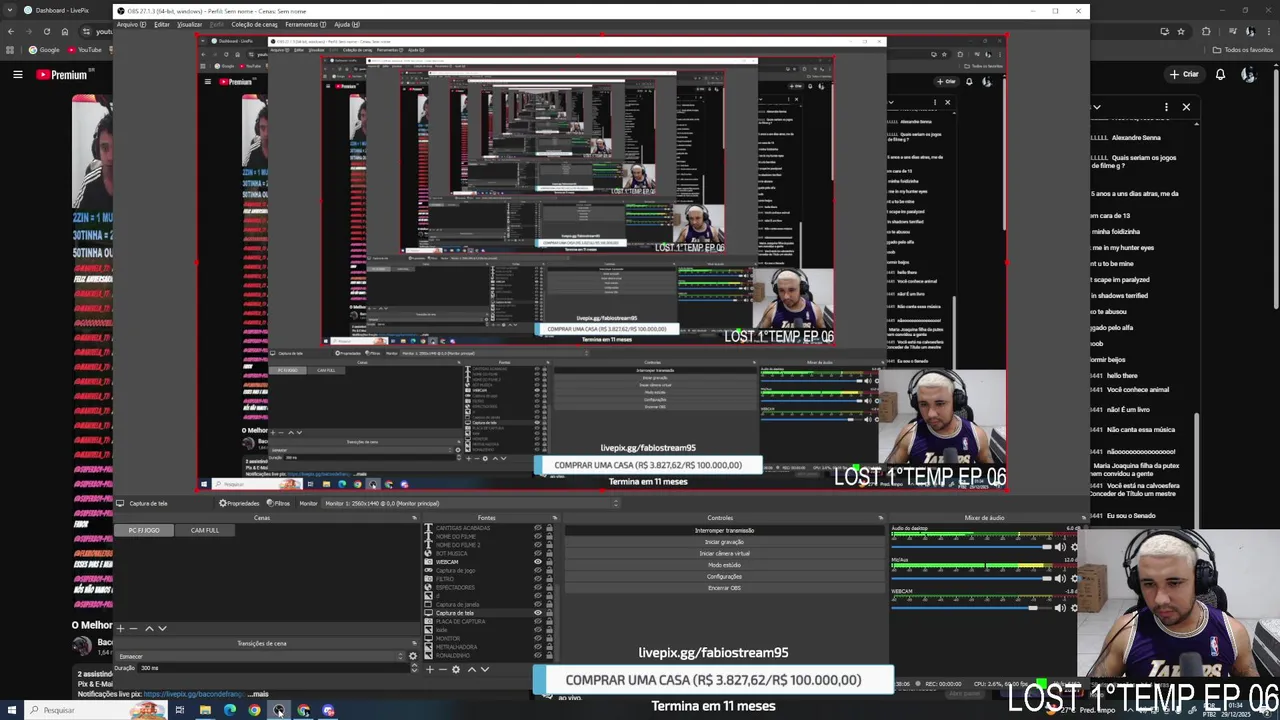Click Iniciar câmera virtual button
The height and width of the screenshot is (720, 1280).
click(x=724, y=553)
